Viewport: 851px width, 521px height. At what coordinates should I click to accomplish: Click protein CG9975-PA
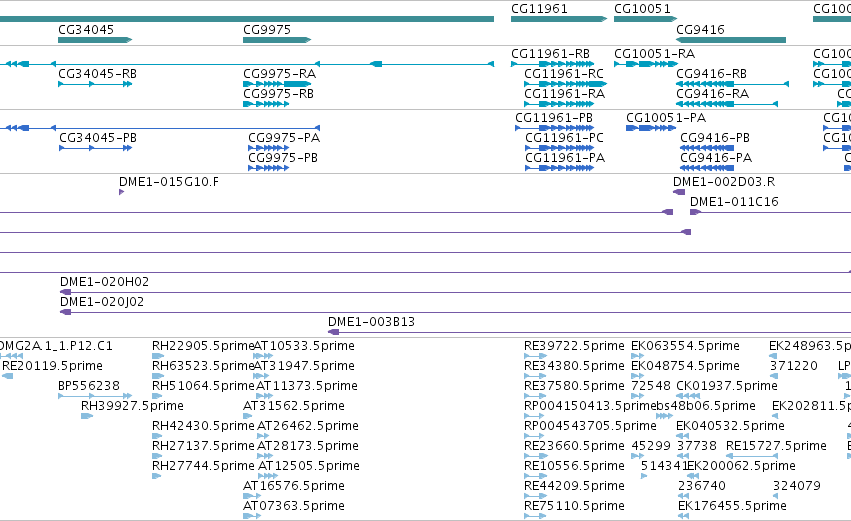tap(269, 148)
